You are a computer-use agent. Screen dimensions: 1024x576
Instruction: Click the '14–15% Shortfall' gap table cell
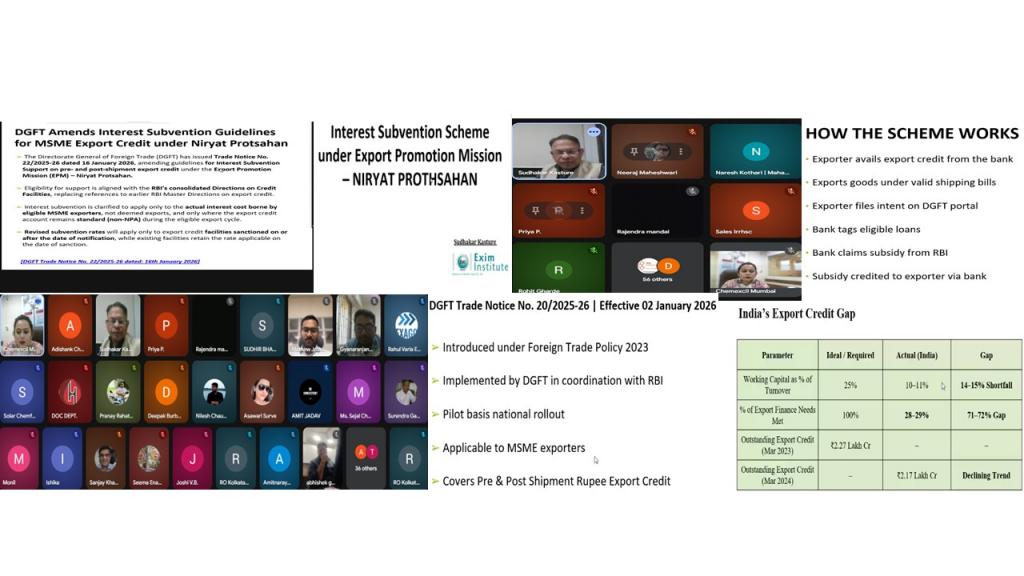coord(985,385)
